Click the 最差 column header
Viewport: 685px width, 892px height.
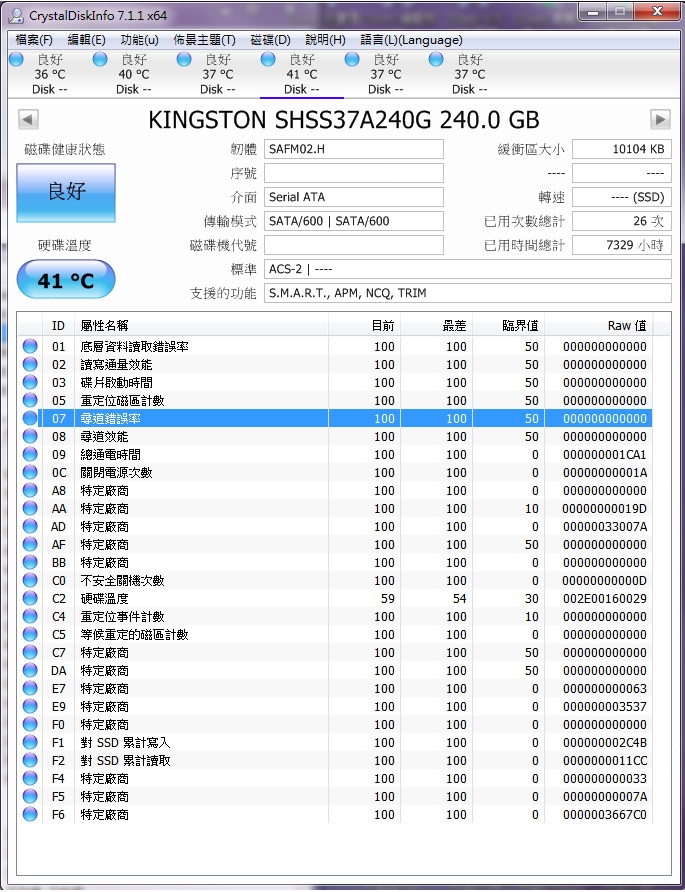click(436, 325)
